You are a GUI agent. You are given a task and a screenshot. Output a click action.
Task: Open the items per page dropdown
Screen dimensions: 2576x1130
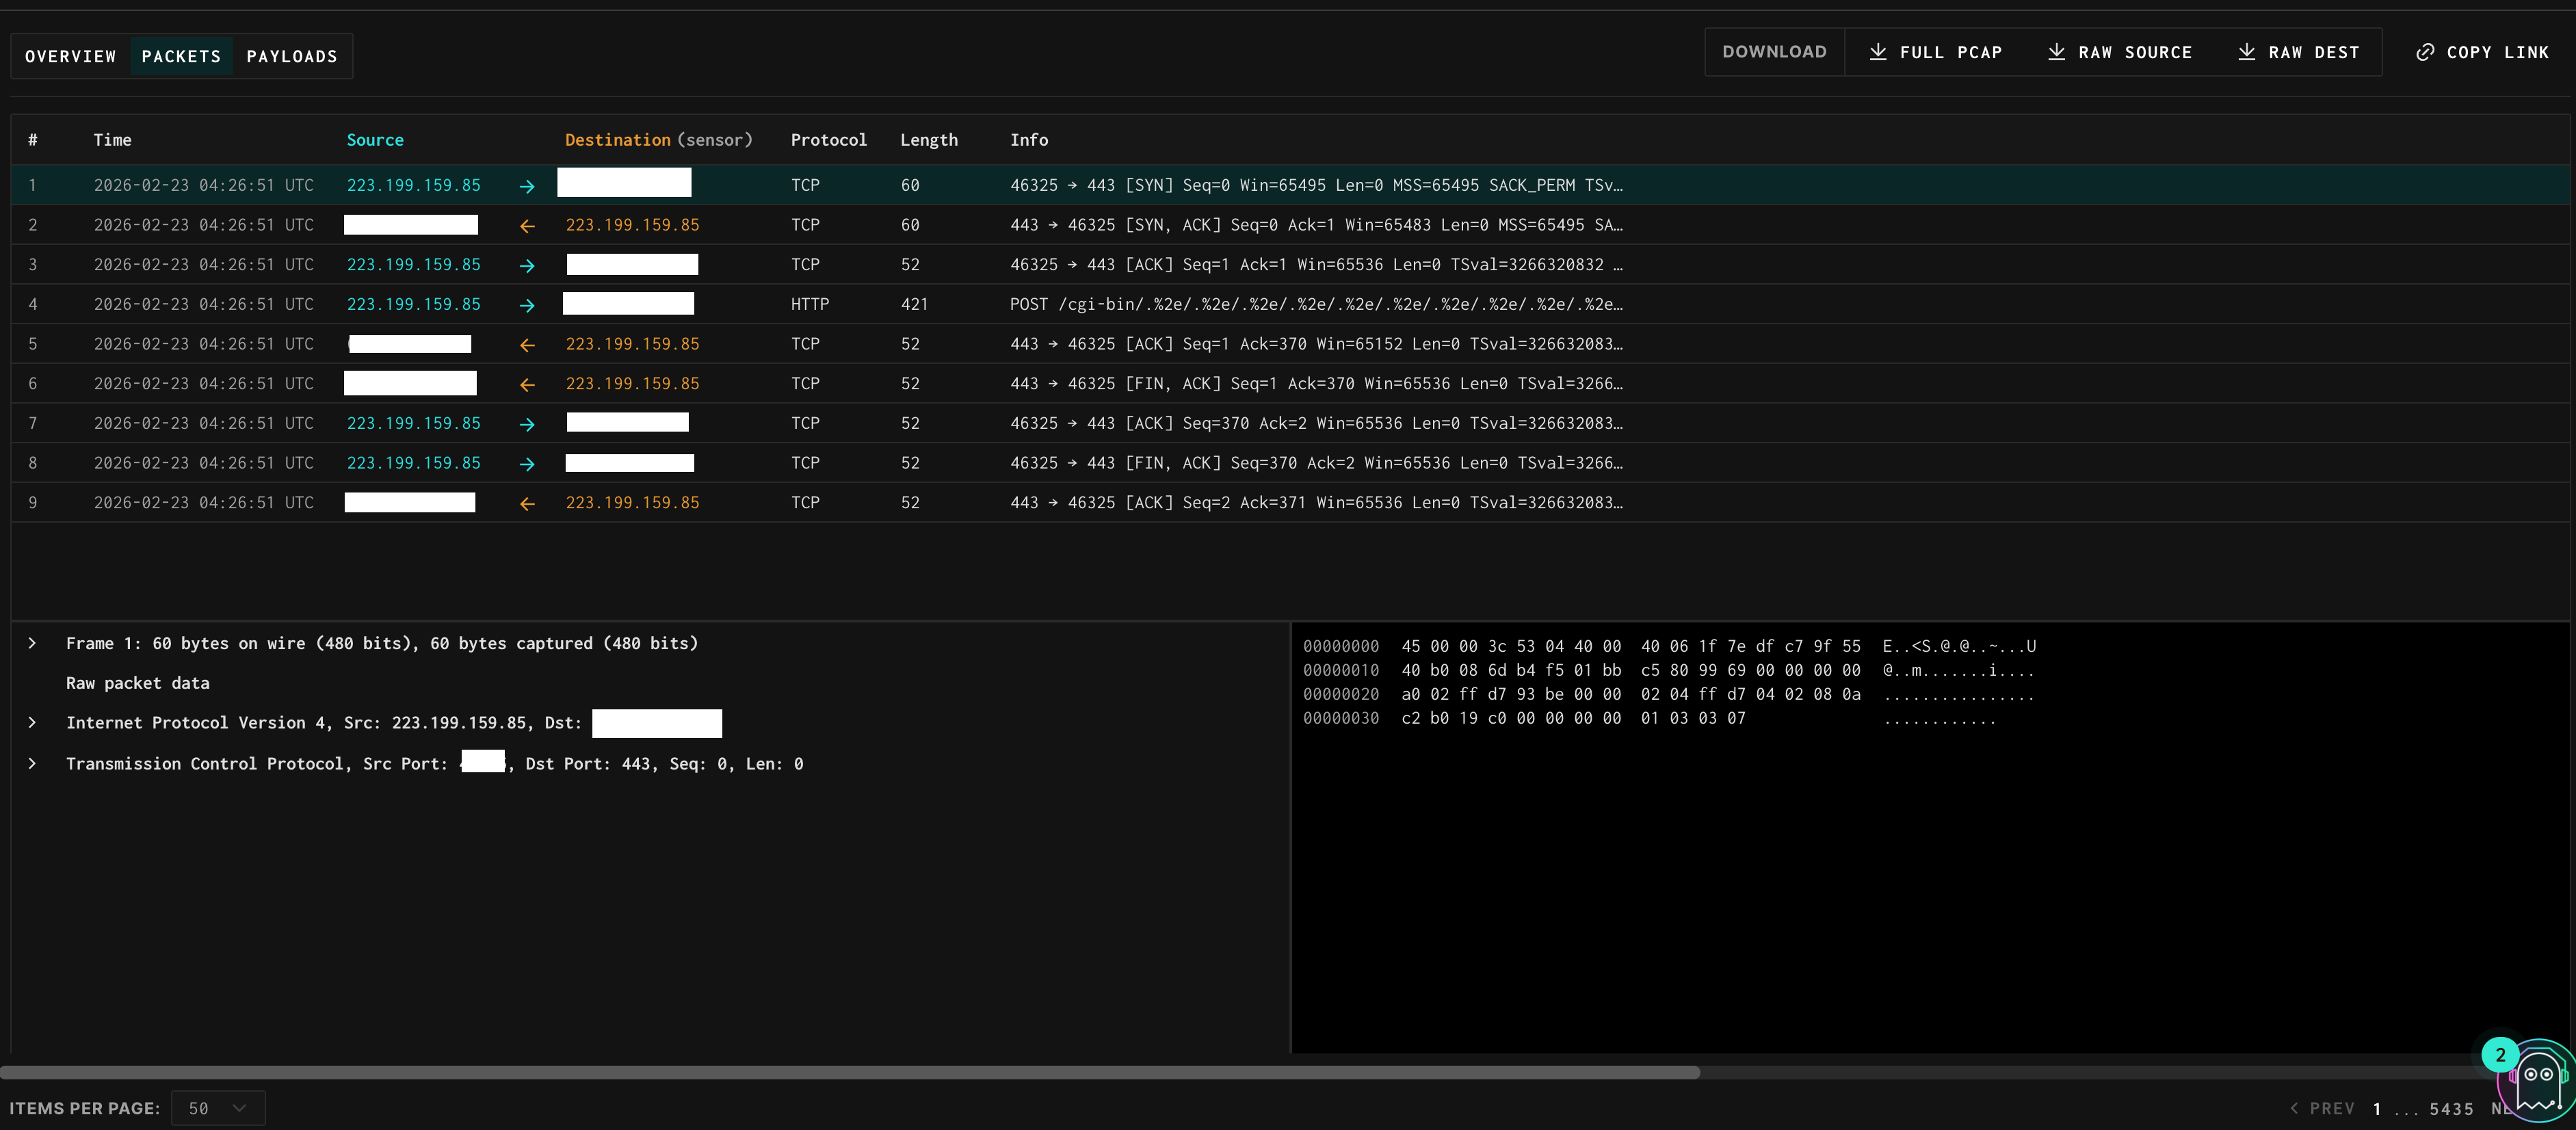(x=218, y=1108)
